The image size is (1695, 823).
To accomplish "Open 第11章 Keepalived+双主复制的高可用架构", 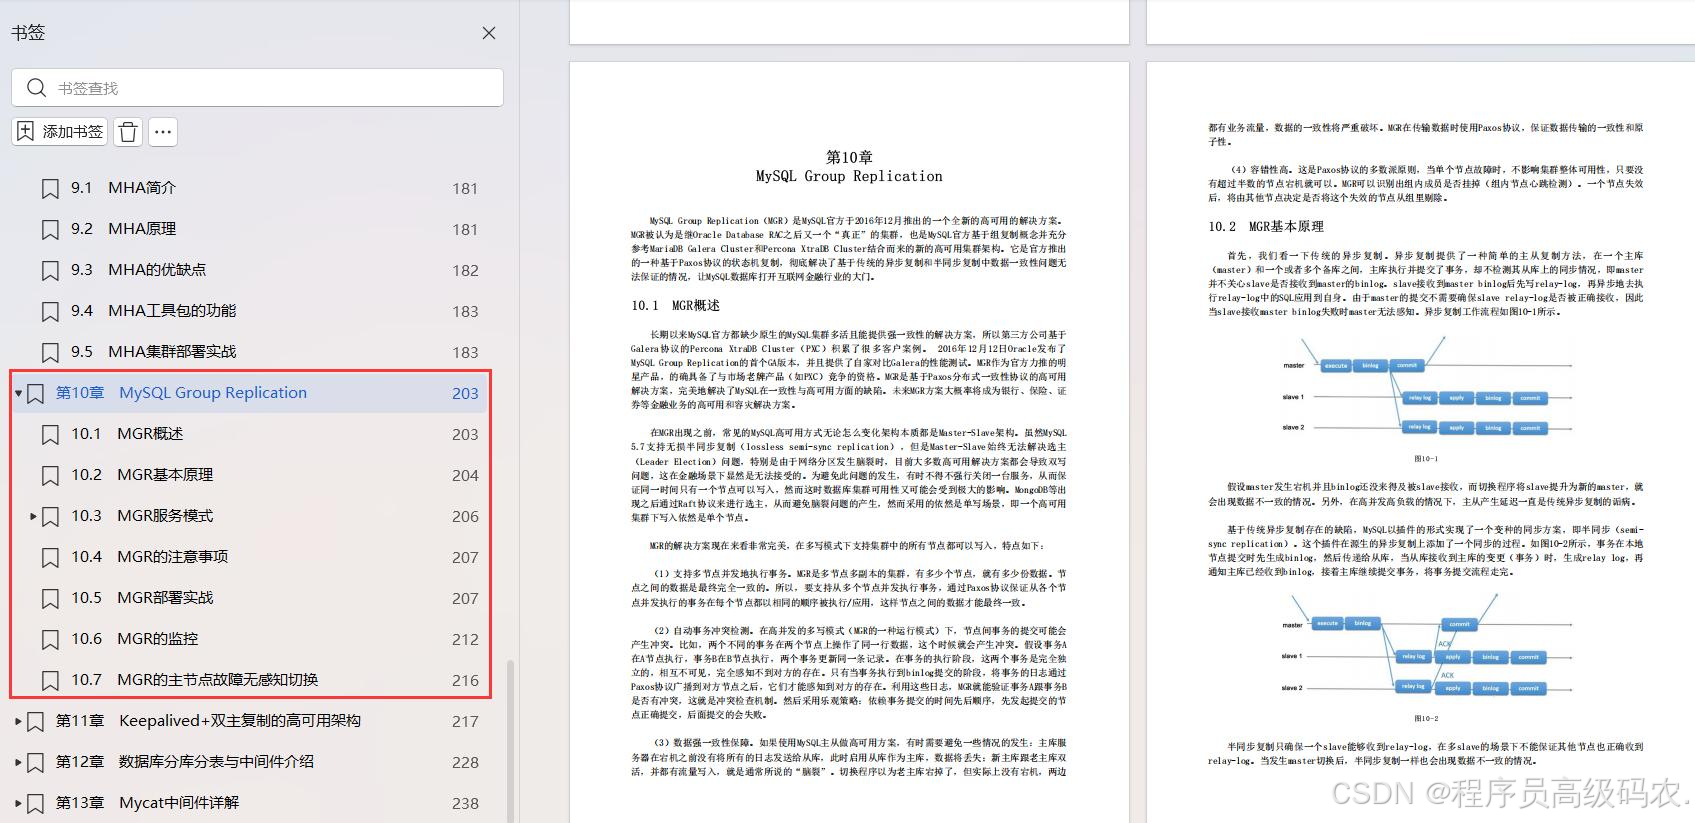I will 208,721.
